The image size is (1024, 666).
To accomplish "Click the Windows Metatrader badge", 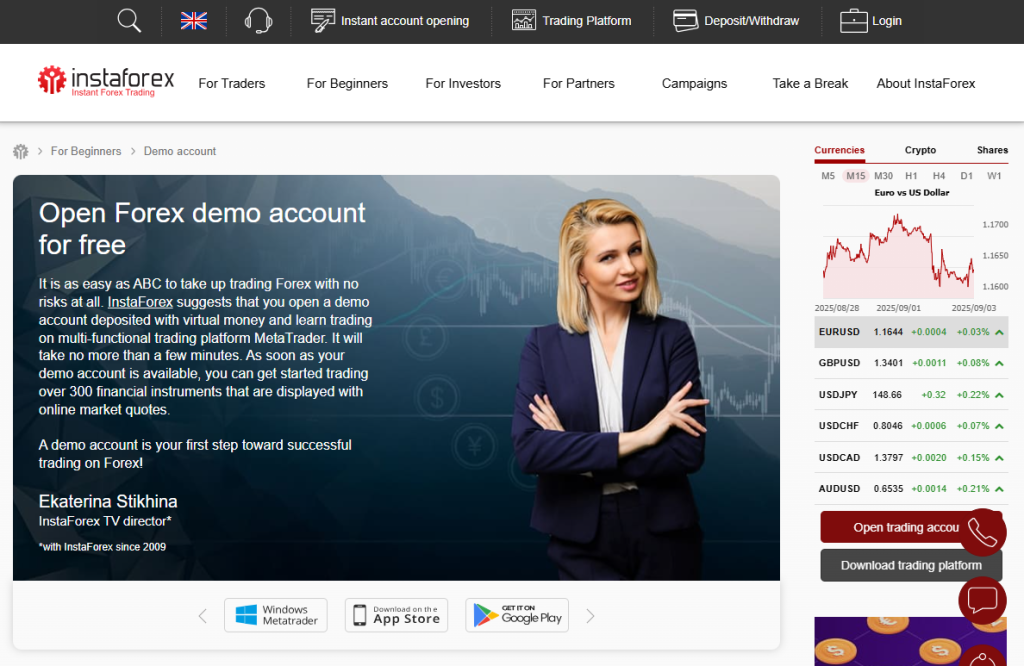I will click(x=276, y=615).
